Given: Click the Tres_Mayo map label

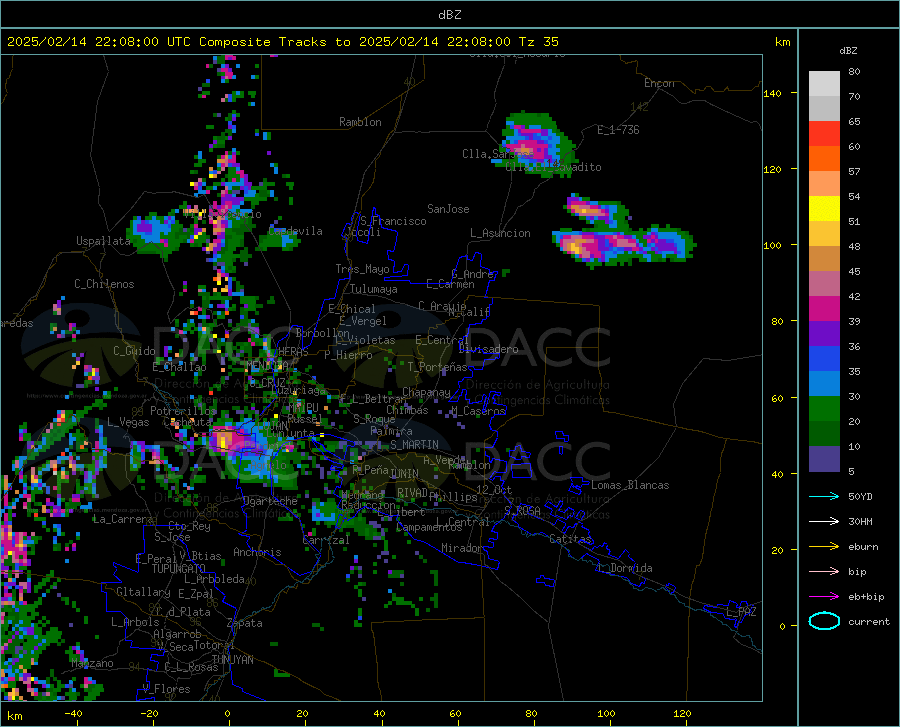Looking at the screenshot, I should coord(363,269).
